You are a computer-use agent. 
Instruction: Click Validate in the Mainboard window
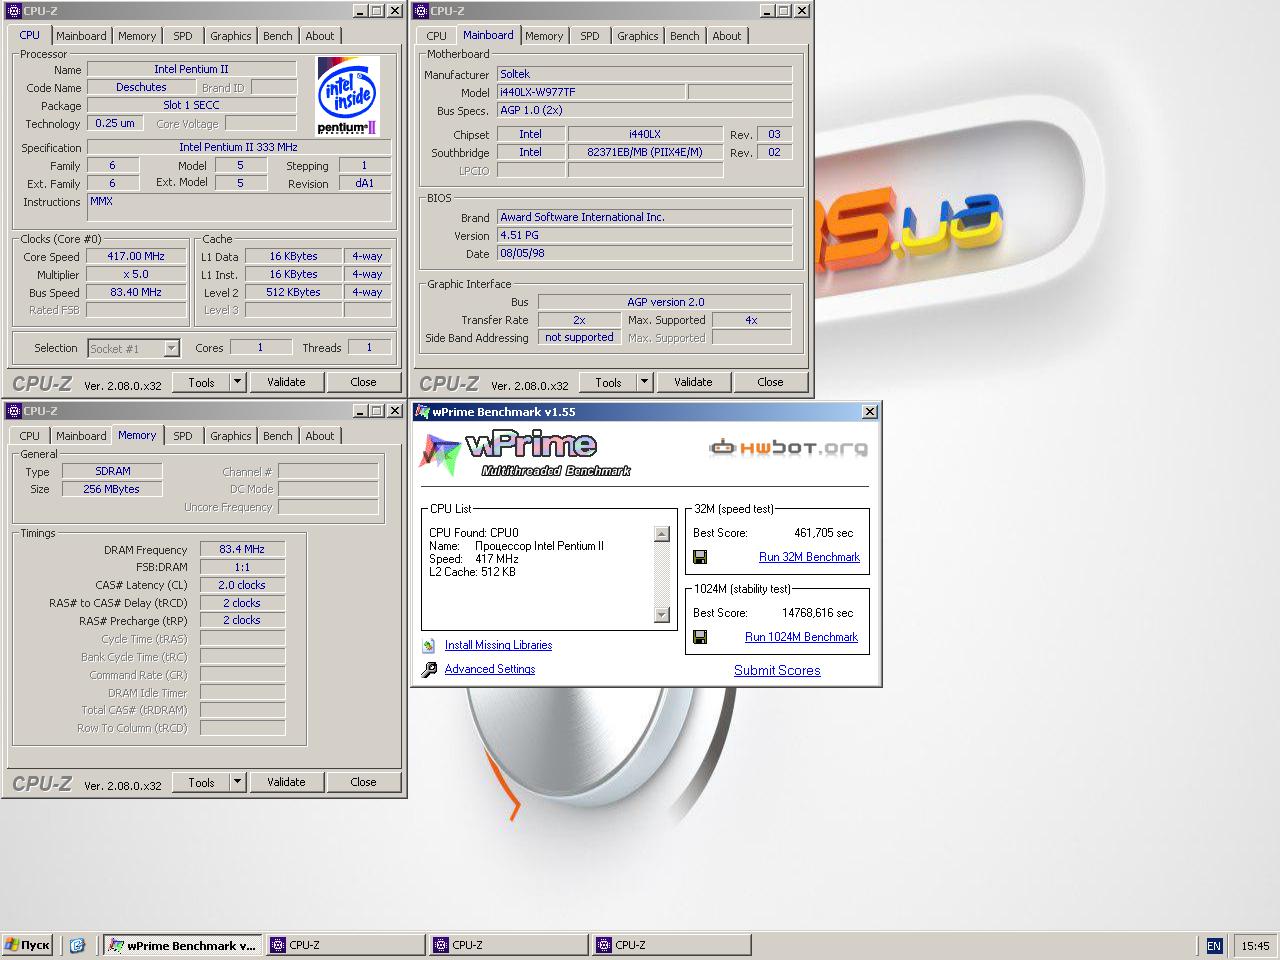(693, 382)
